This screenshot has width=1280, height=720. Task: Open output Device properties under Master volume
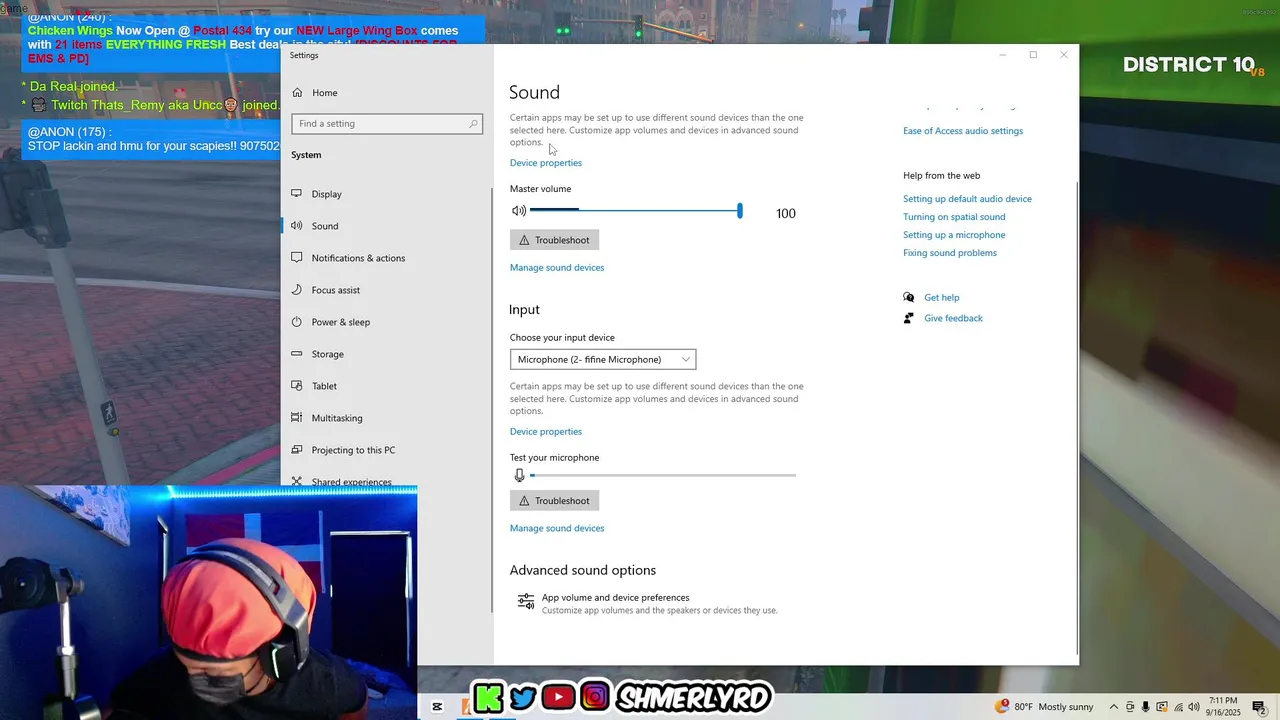(x=546, y=163)
